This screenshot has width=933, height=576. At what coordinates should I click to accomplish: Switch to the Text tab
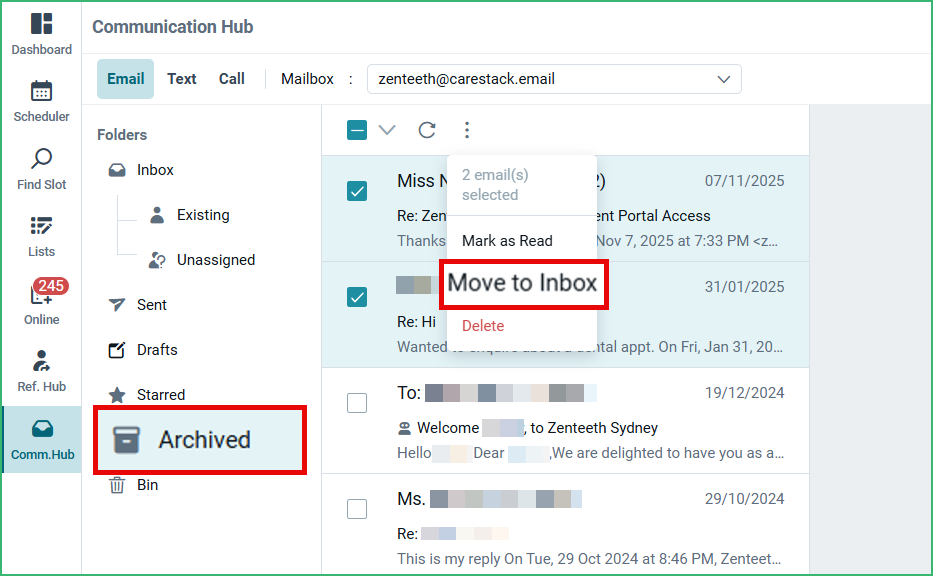pyautogui.click(x=181, y=79)
